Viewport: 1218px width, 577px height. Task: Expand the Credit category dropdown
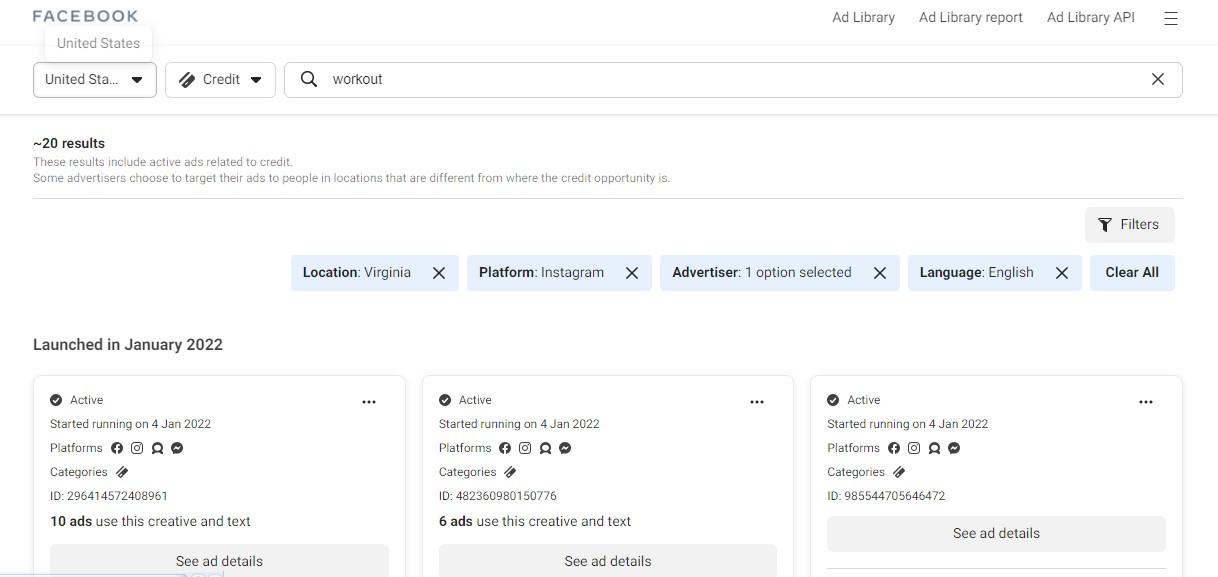(x=220, y=80)
